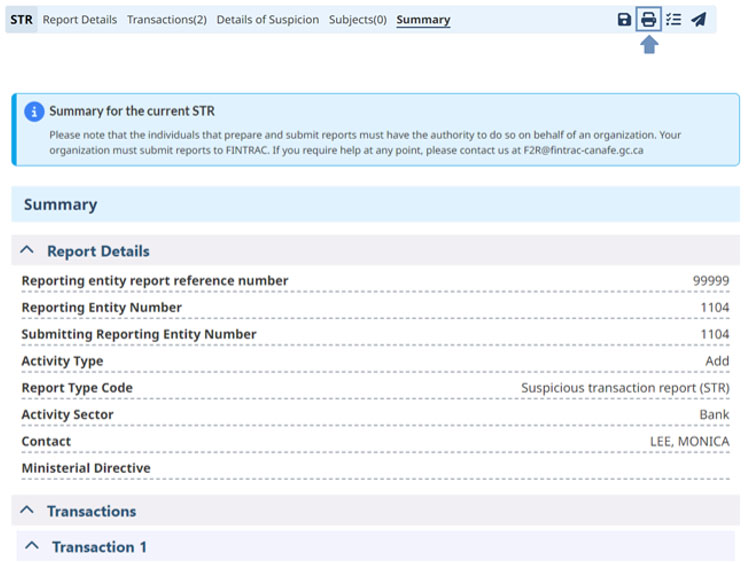Image resolution: width=750 pixels, height=562 pixels.
Task: Click the STR label in the navigation bar
Action: click(22, 20)
